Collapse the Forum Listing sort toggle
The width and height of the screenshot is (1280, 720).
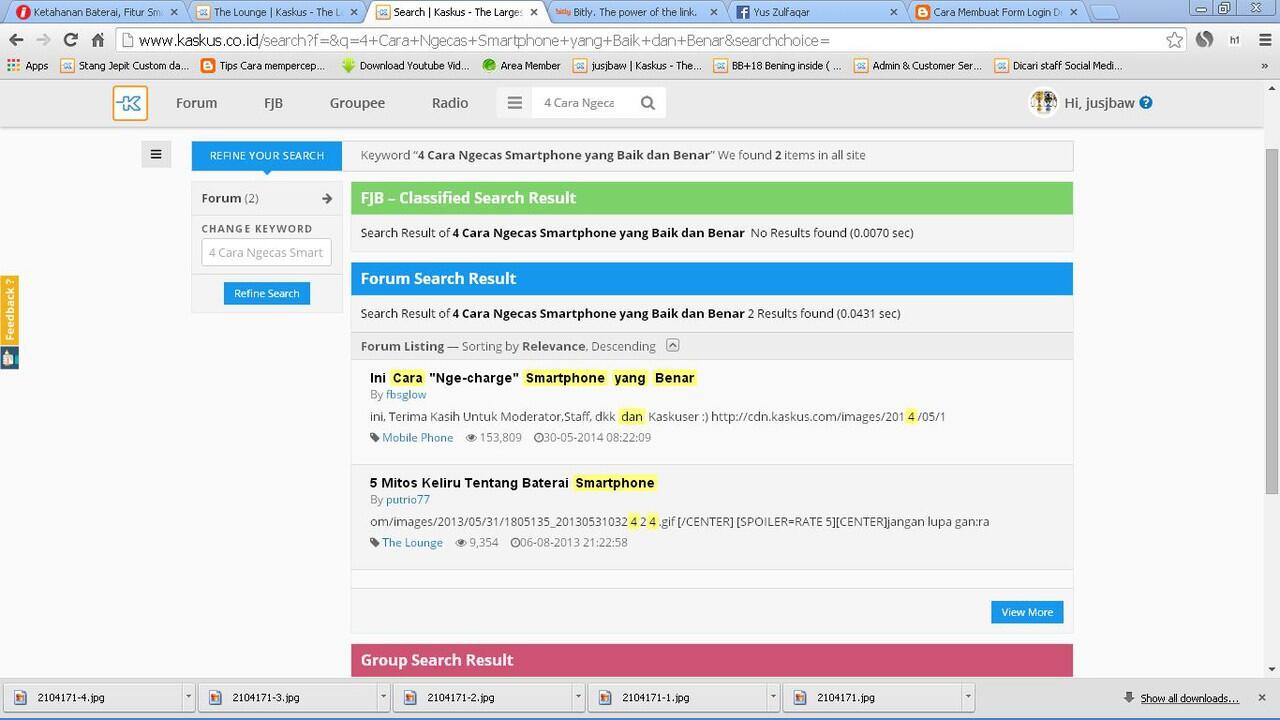(x=673, y=345)
